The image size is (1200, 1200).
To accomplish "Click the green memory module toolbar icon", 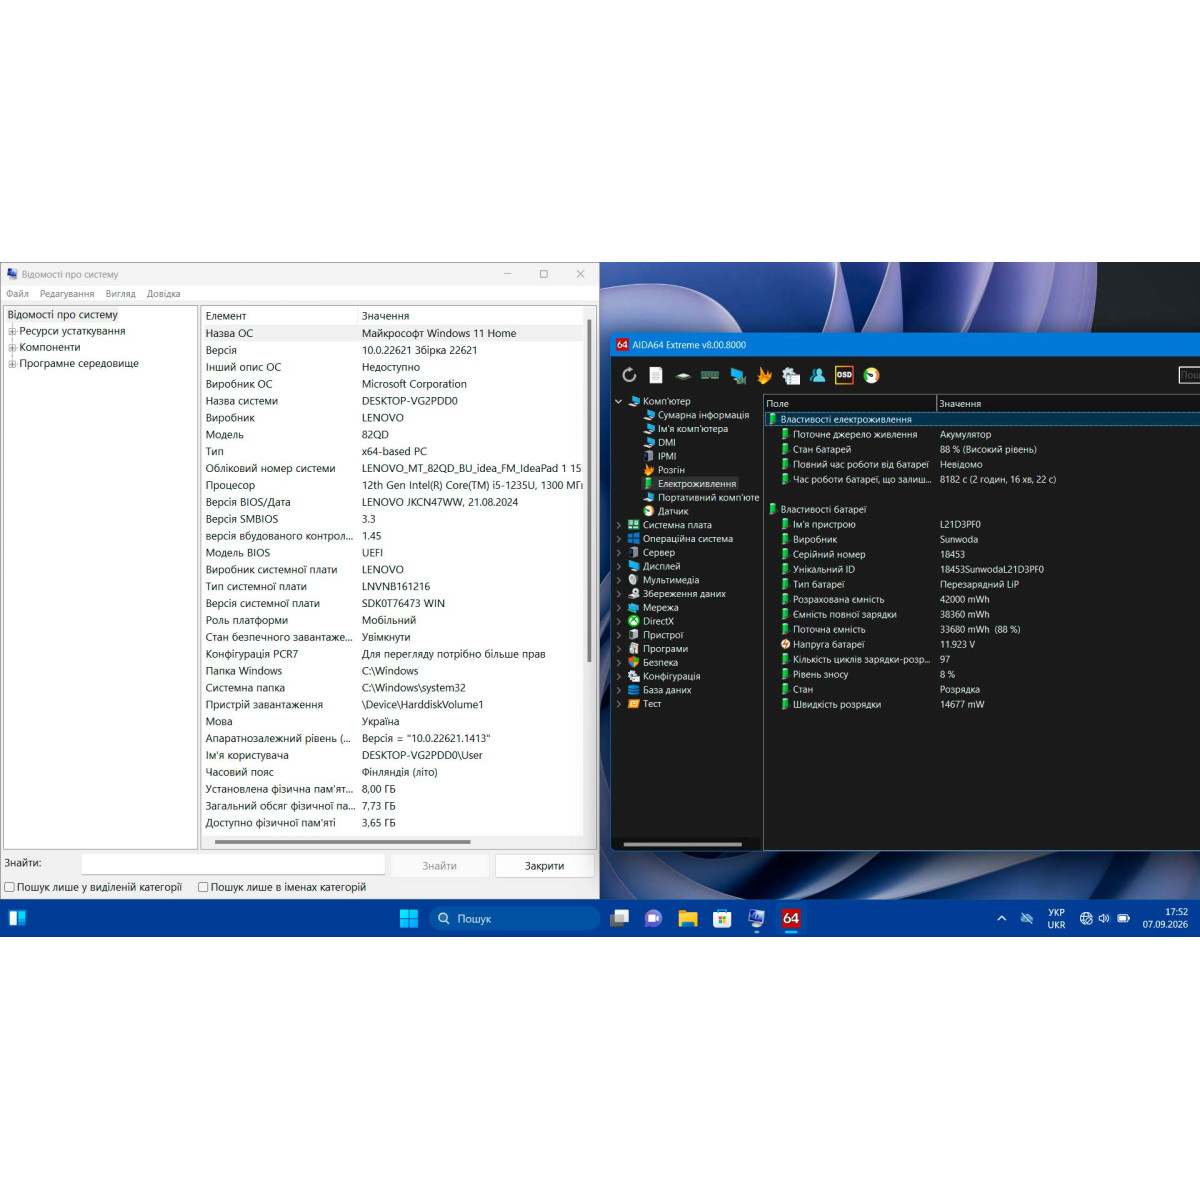I will coord(710,375).
